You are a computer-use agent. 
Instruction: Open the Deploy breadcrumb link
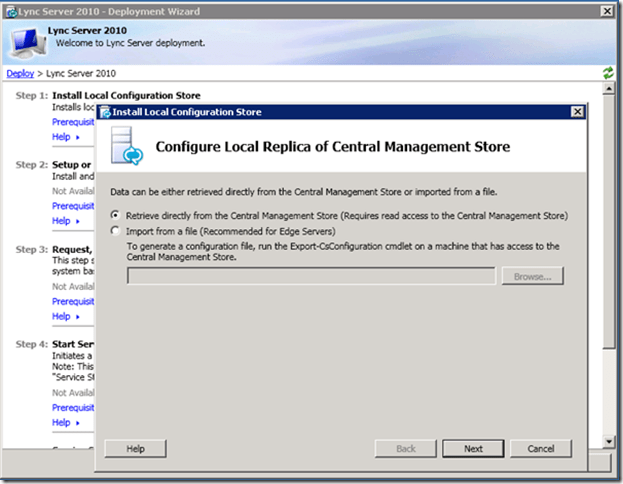click(20, 74)
